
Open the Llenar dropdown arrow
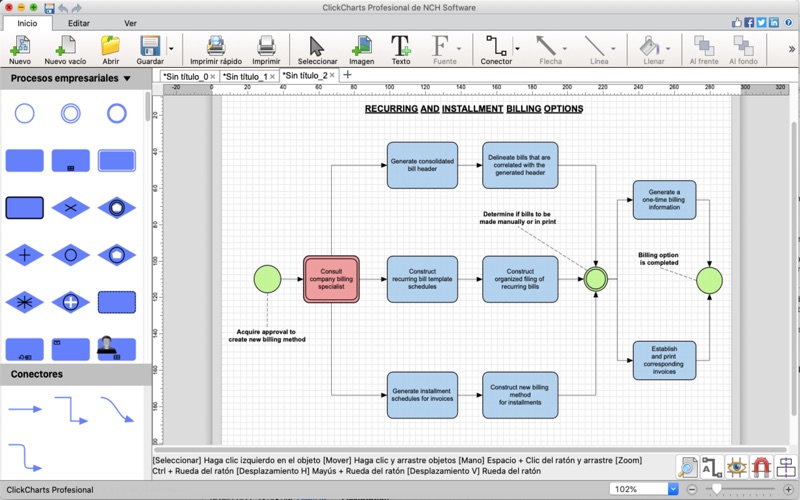[x=668, y=49]
